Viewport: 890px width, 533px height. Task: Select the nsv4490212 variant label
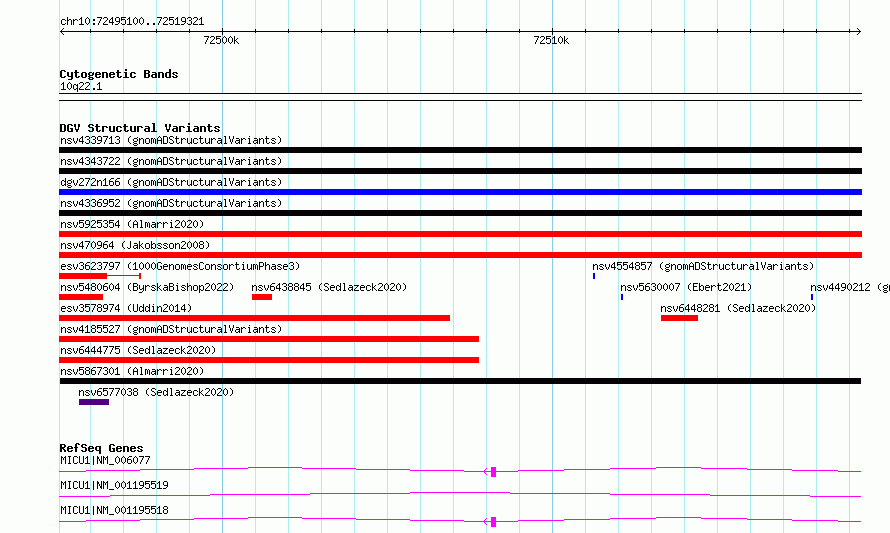[850, 287]
